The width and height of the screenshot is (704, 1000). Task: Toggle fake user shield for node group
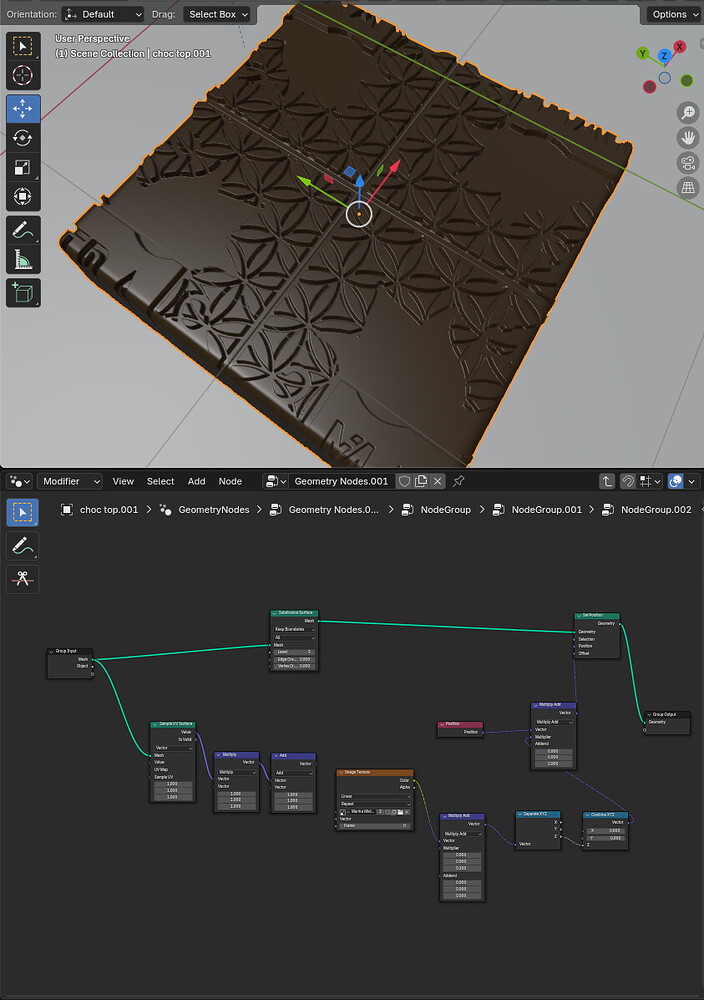[404, 482]
